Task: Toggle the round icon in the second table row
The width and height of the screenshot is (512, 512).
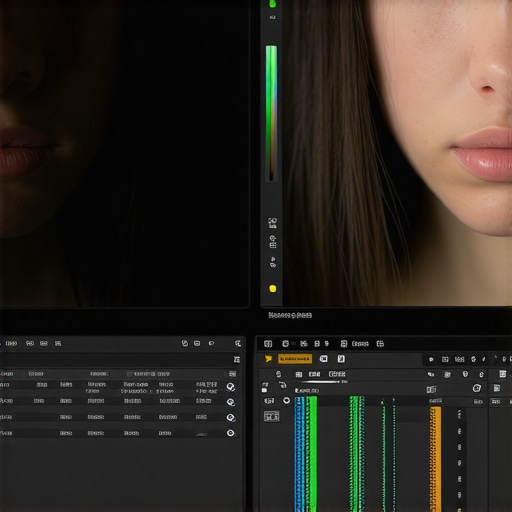Action: [x=231, y=402]
